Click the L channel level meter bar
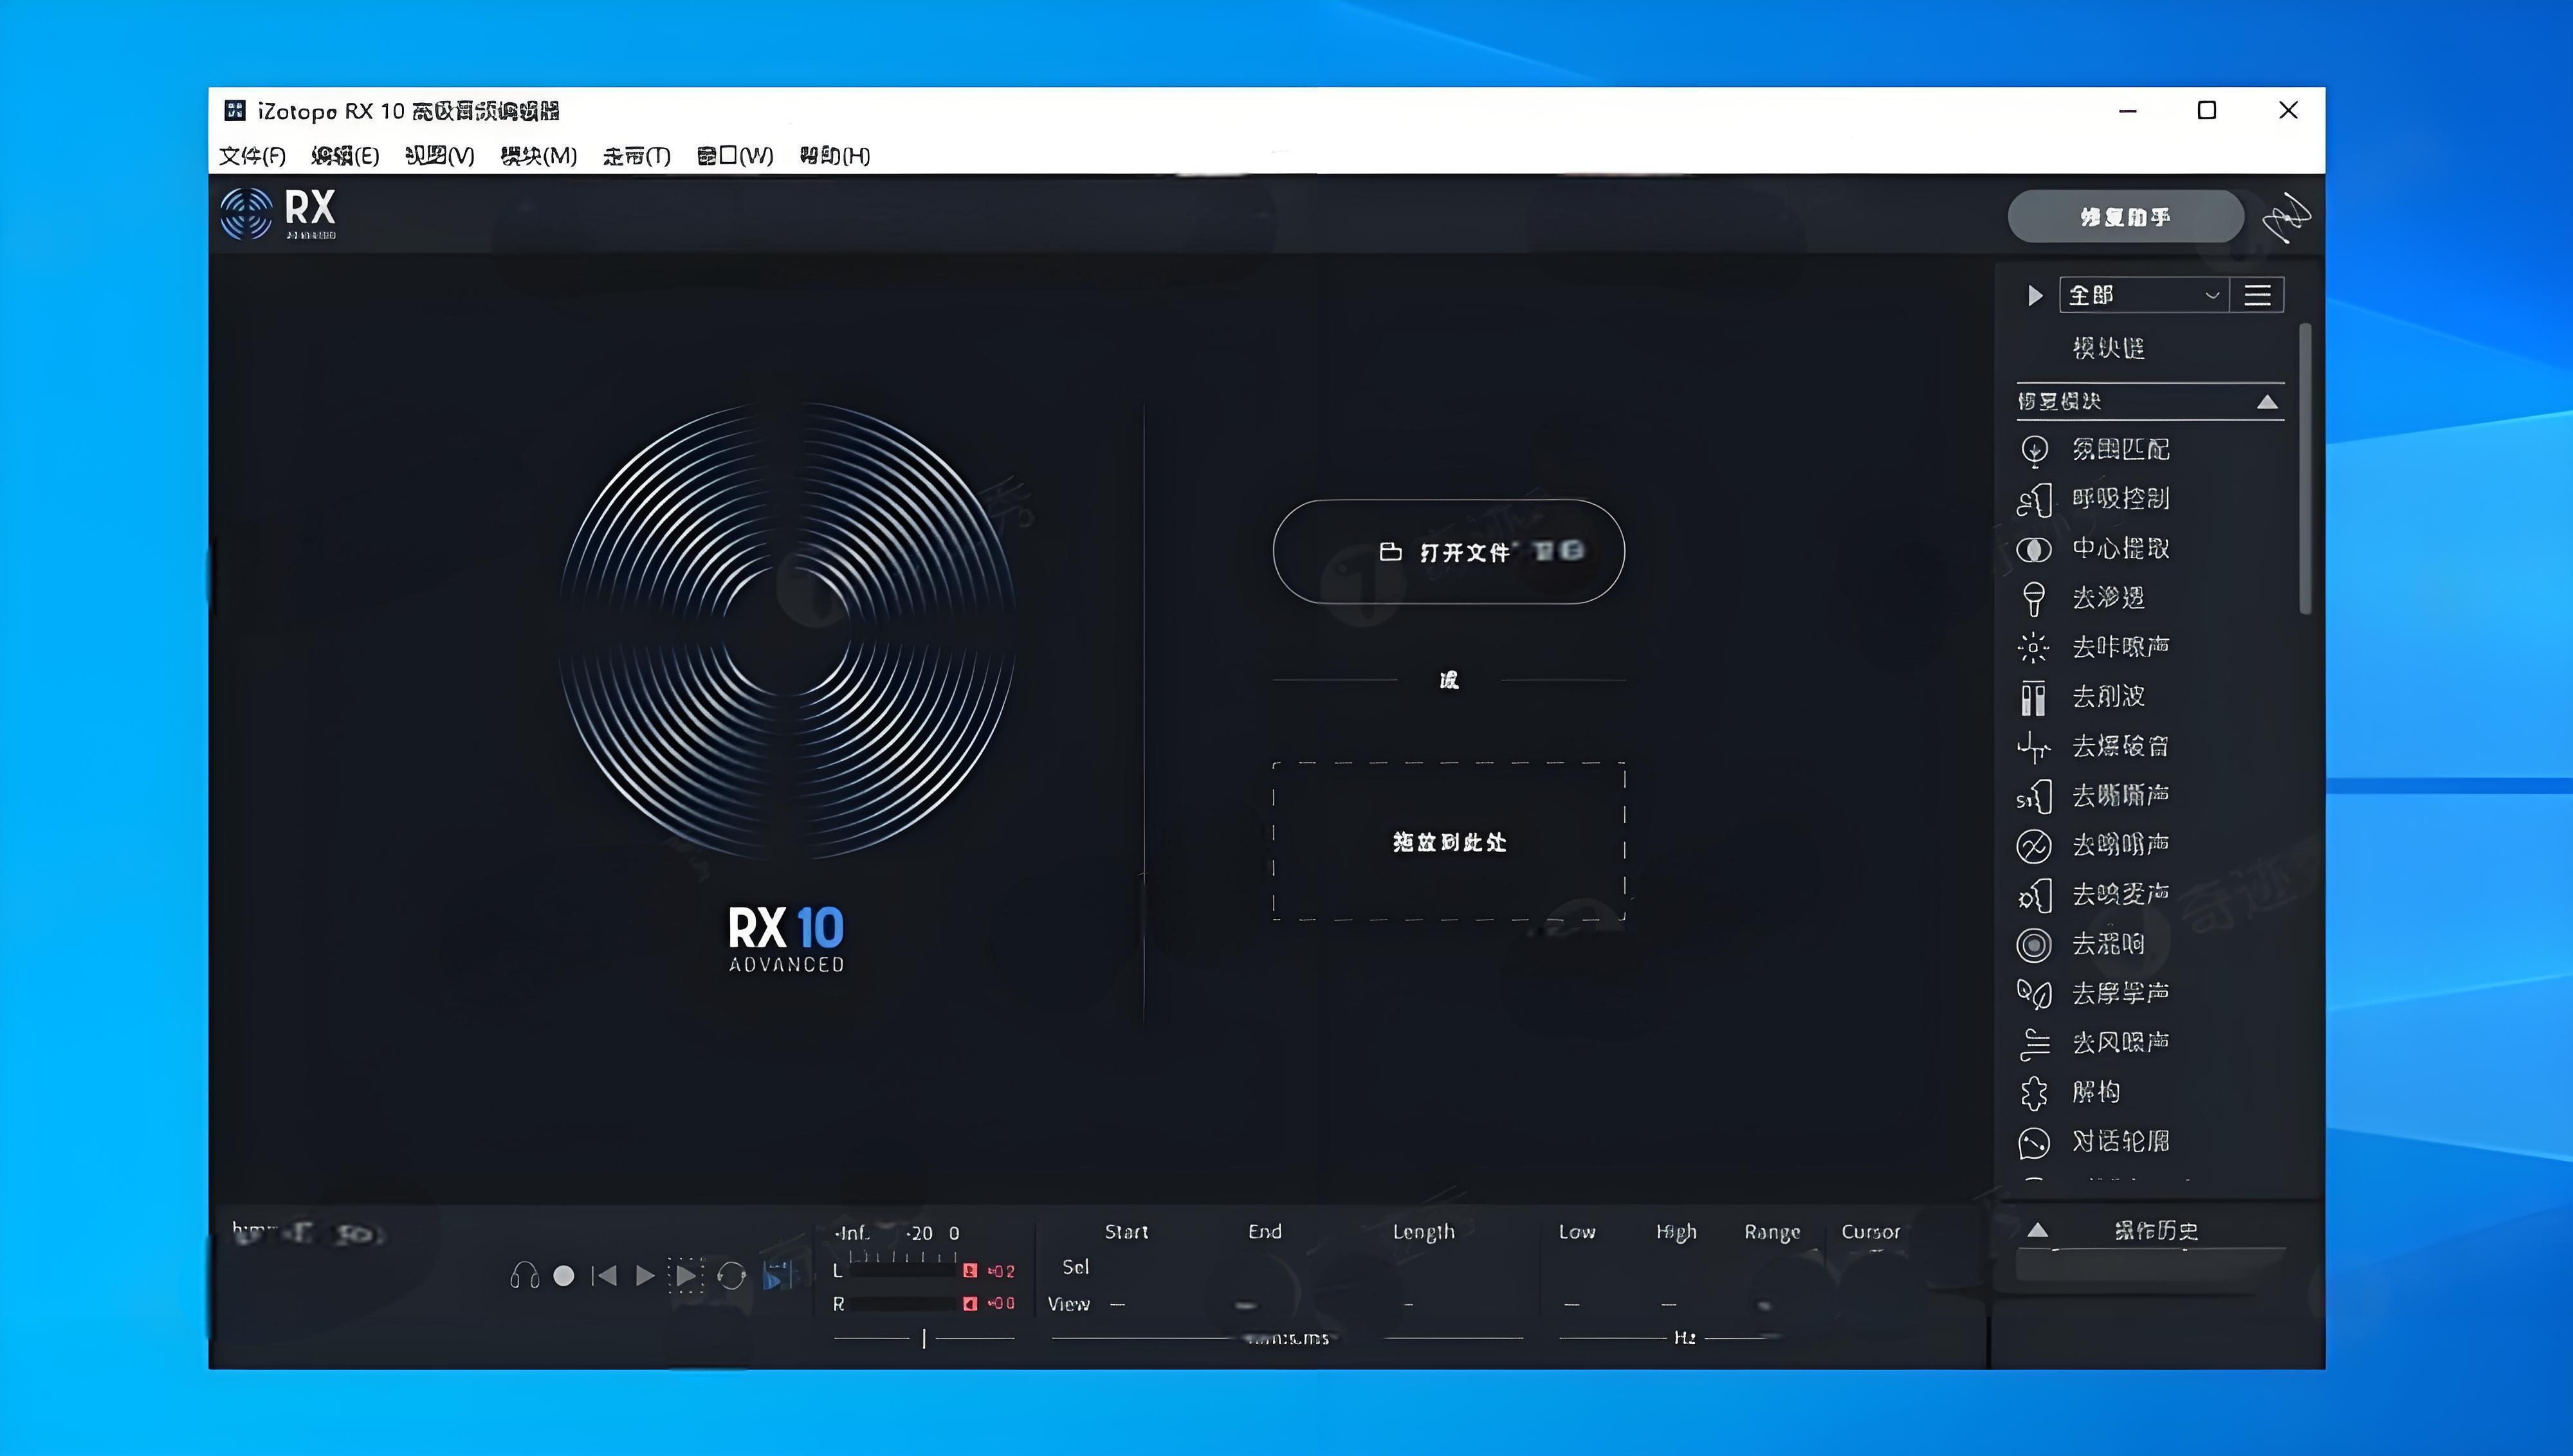 904,1271
